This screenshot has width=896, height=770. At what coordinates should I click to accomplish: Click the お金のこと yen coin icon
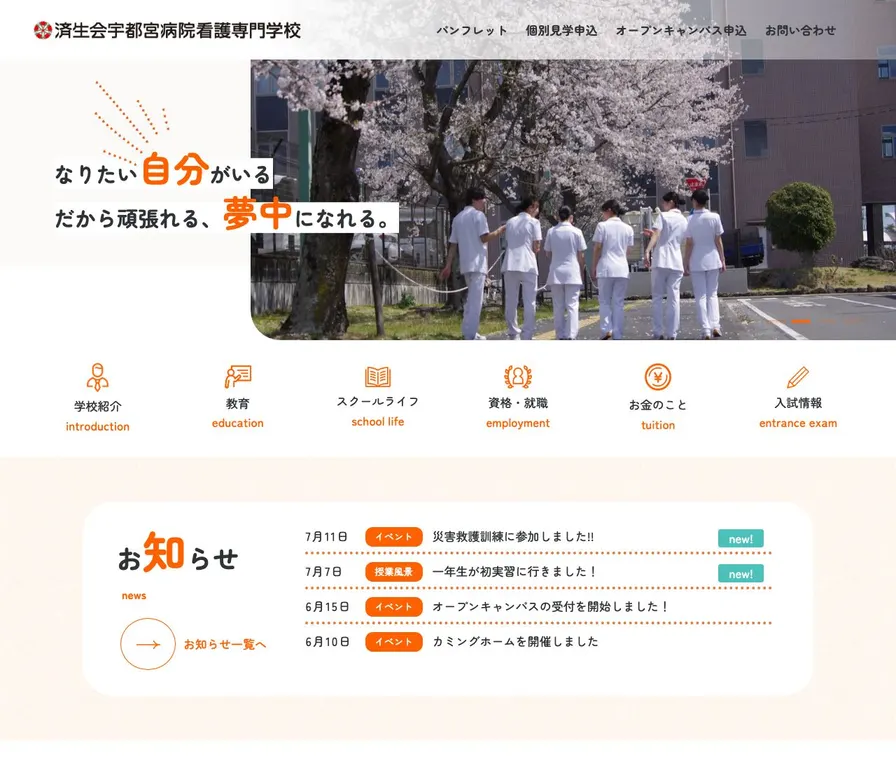[x=658, y=378]
